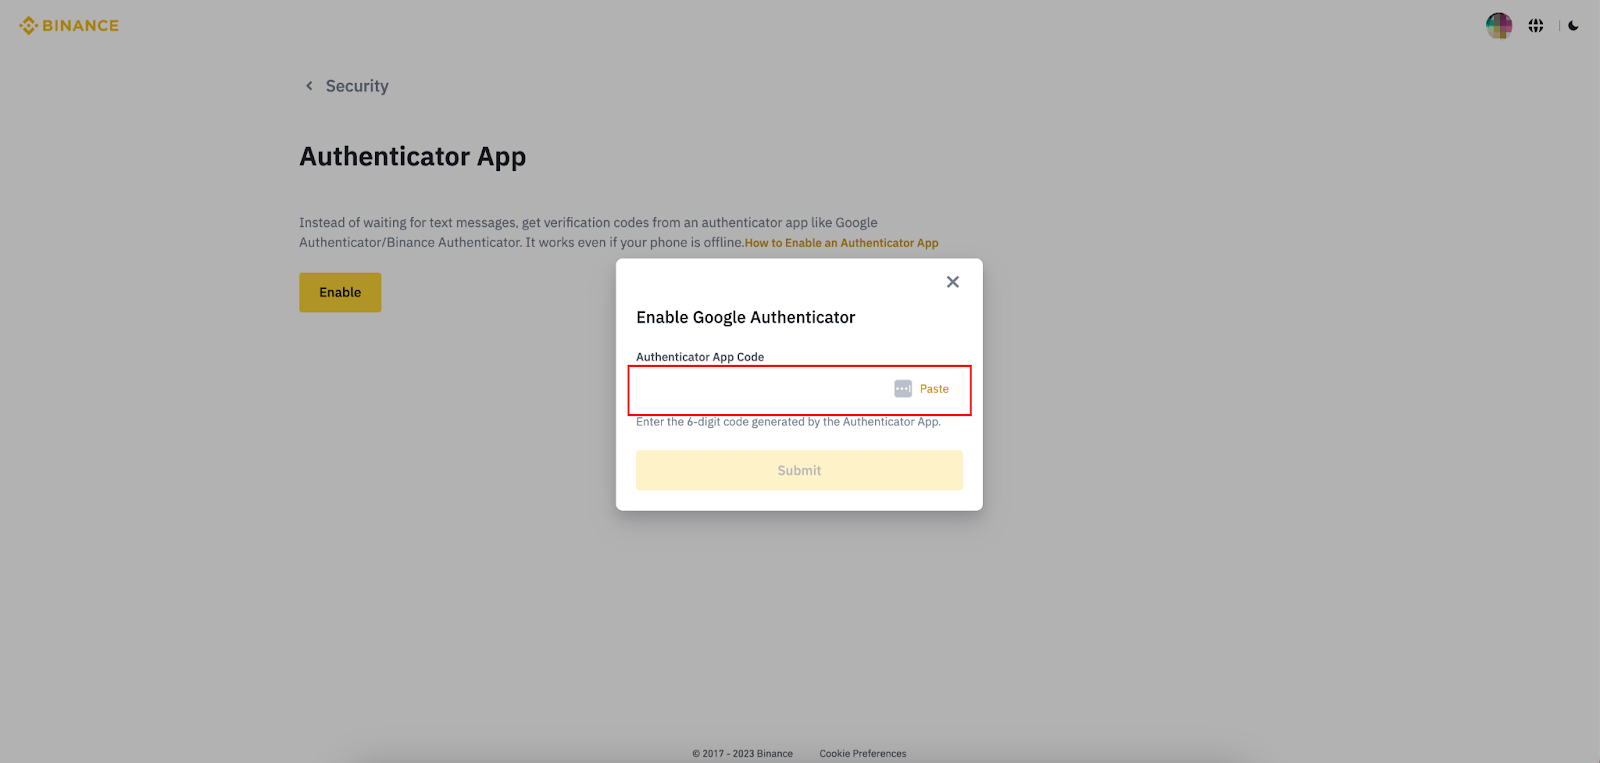The image size is (1600, 763).
Task: Close the Enable Google Authenticator dialog
Action: point(952,282)
